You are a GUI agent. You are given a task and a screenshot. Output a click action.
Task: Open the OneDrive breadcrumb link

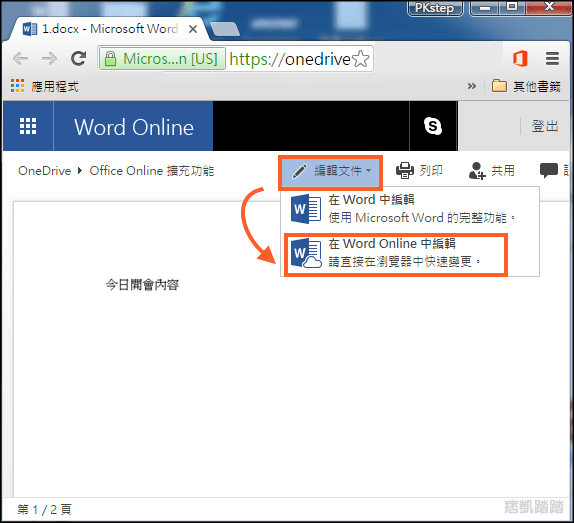coord(45,171)
